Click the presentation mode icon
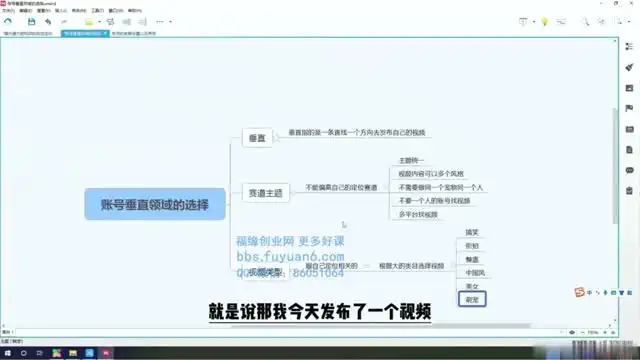 pos(523,22)
